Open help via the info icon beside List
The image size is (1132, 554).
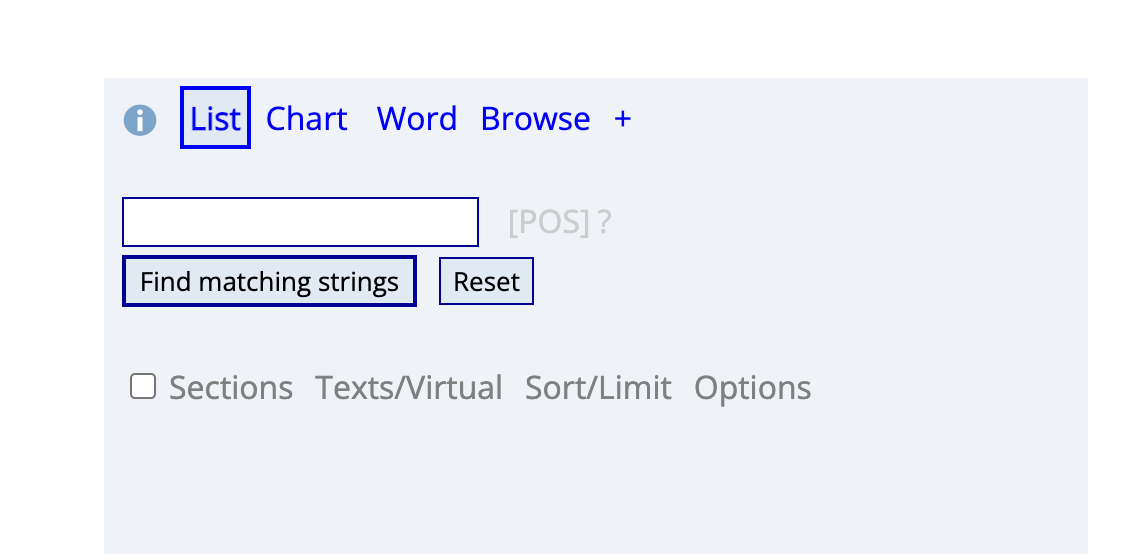point(140,121)
